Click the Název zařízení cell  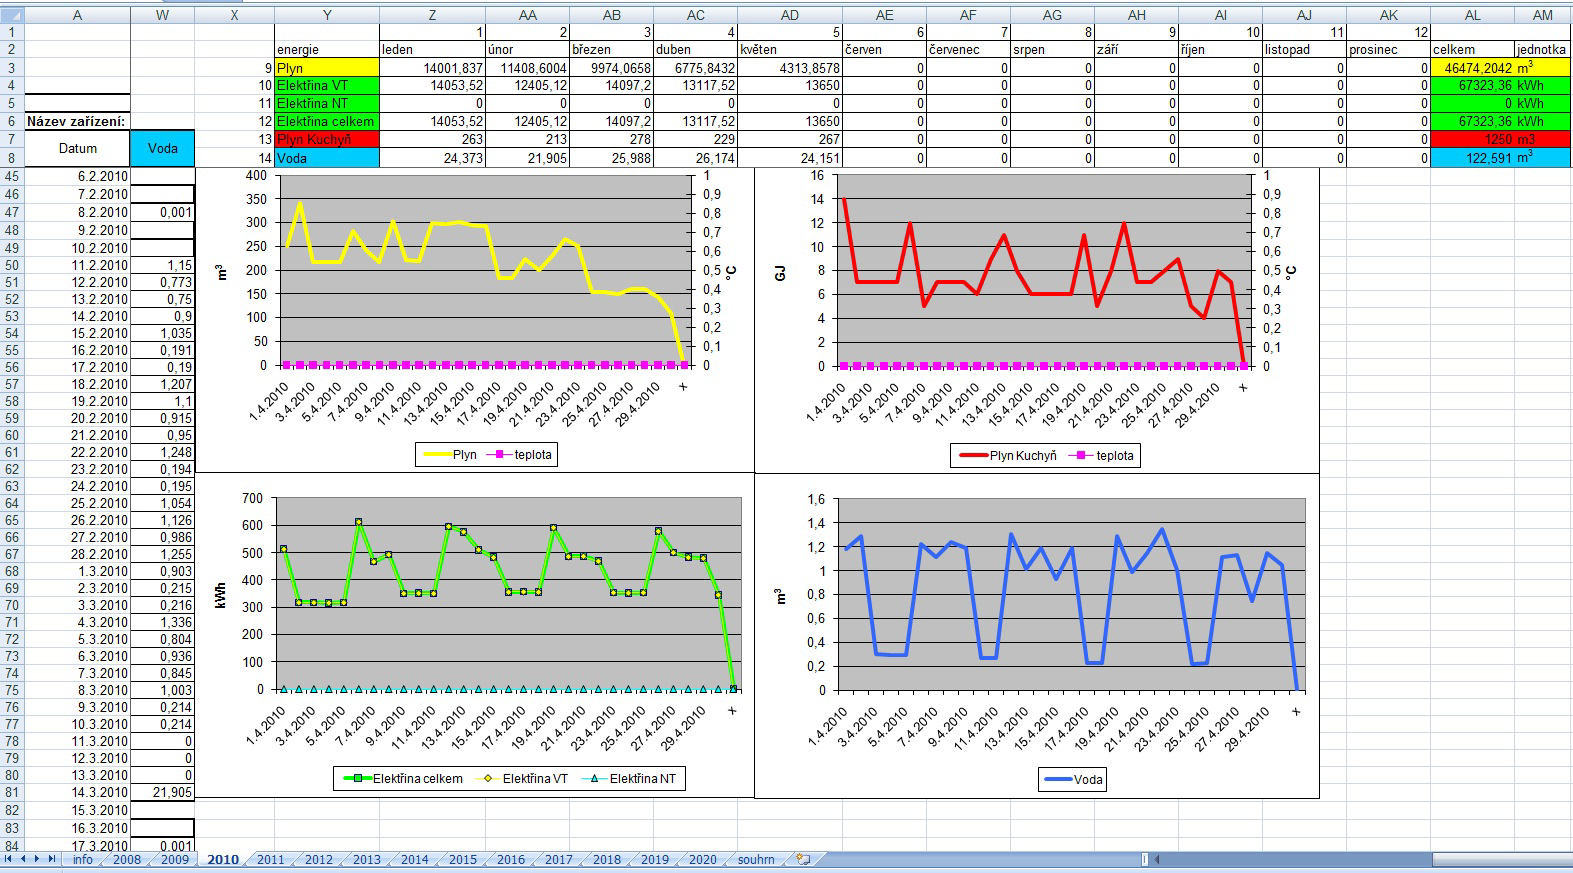[77, 122]
